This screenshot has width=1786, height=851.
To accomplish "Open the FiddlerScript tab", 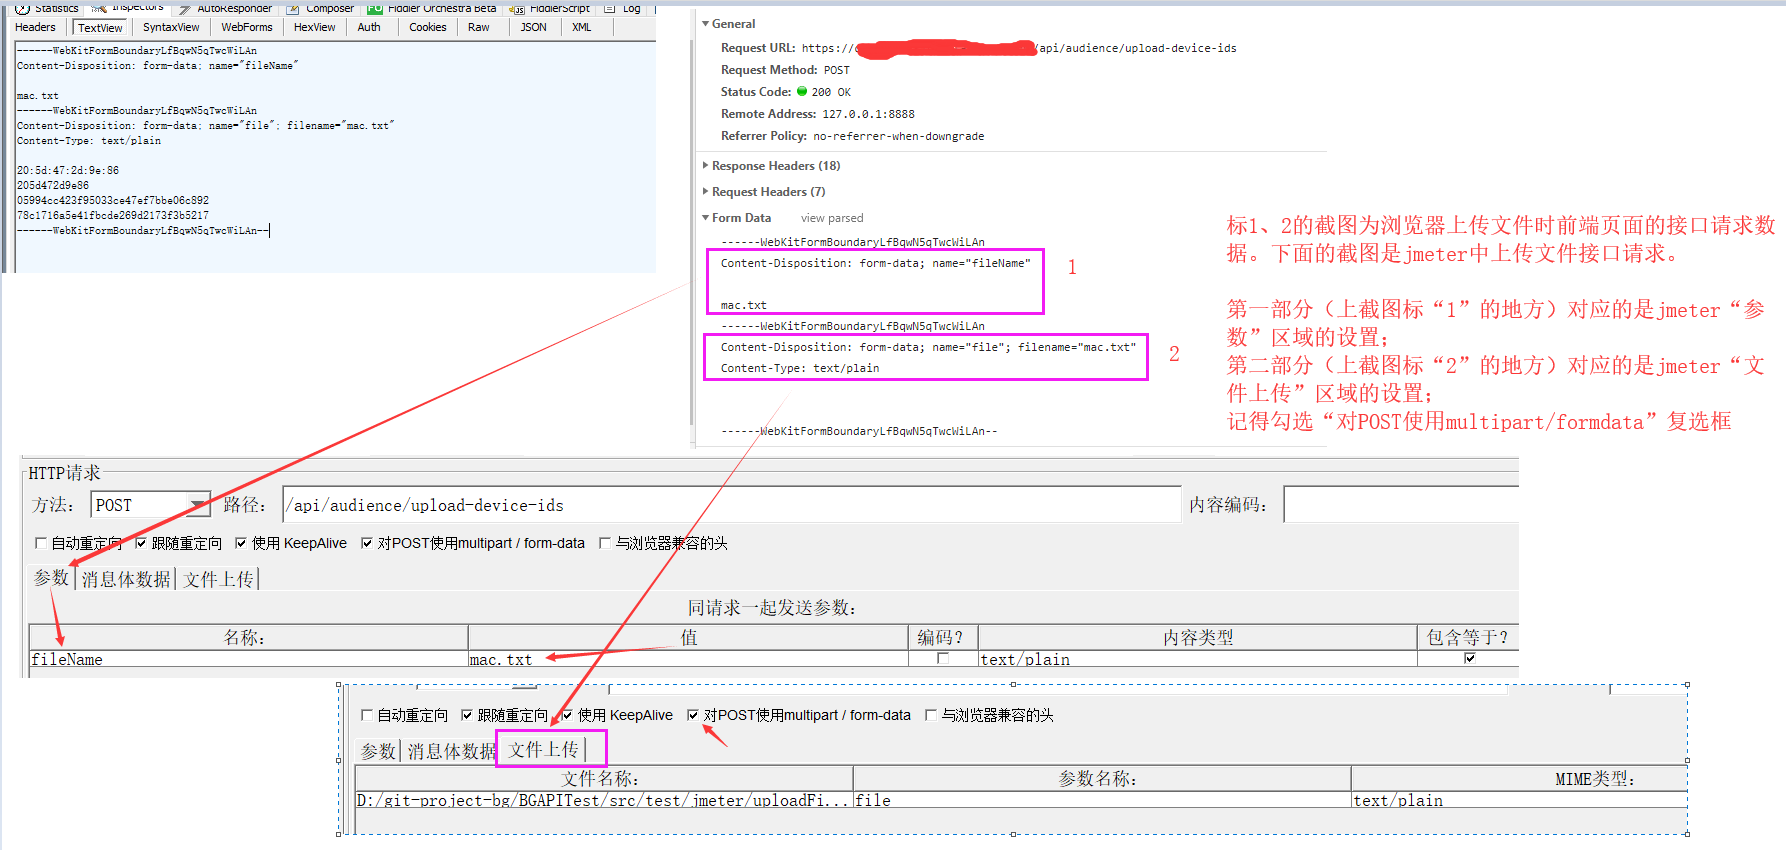I will [x=551, y=8].
